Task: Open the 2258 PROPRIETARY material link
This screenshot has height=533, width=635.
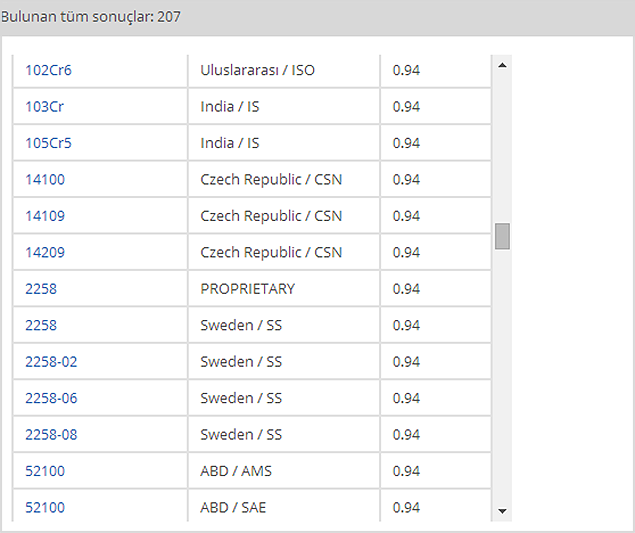Action: click(x=41, y=289)
